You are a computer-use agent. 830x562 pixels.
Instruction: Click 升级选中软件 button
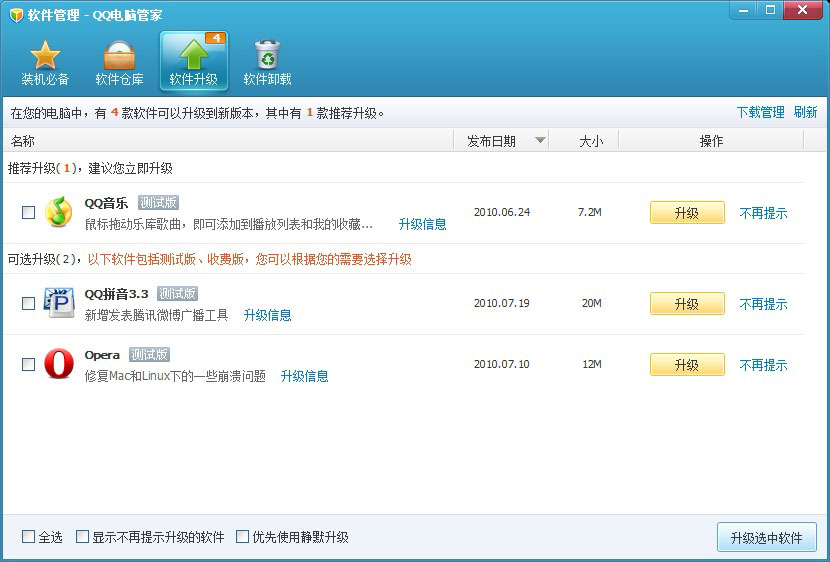766,538
